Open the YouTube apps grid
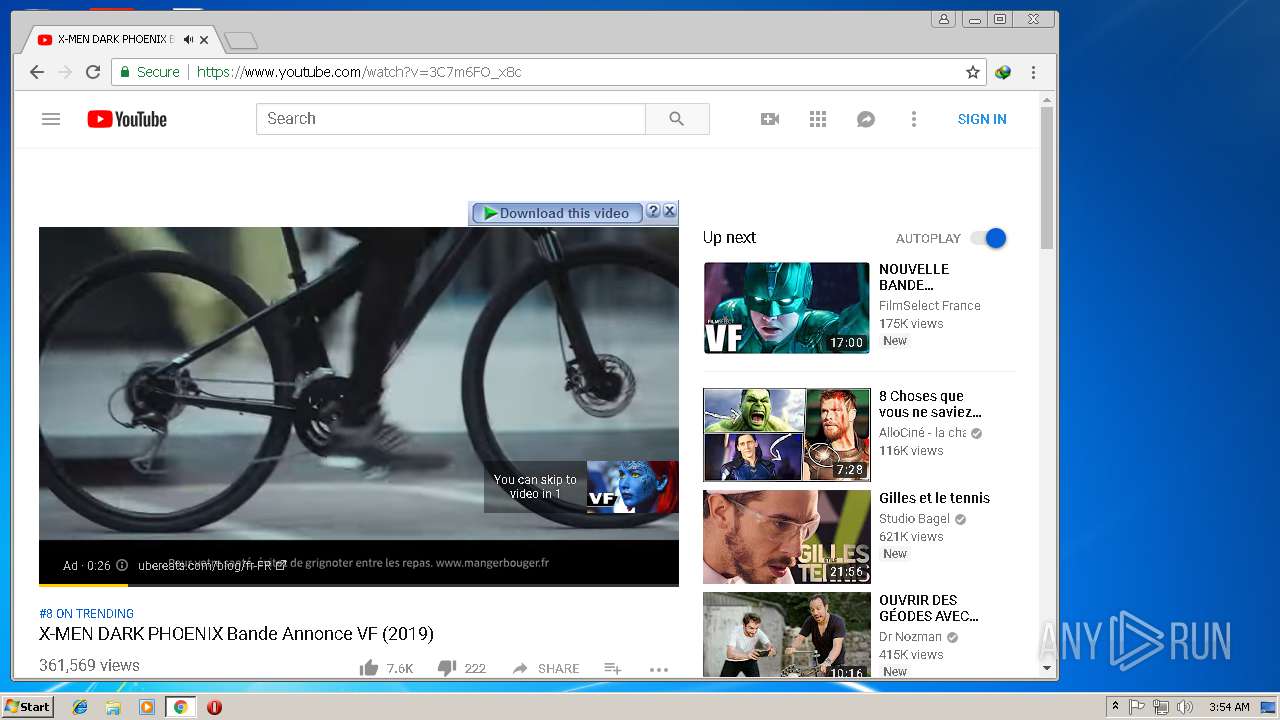This screenshot has height=720, width=1280. (818, 119)
